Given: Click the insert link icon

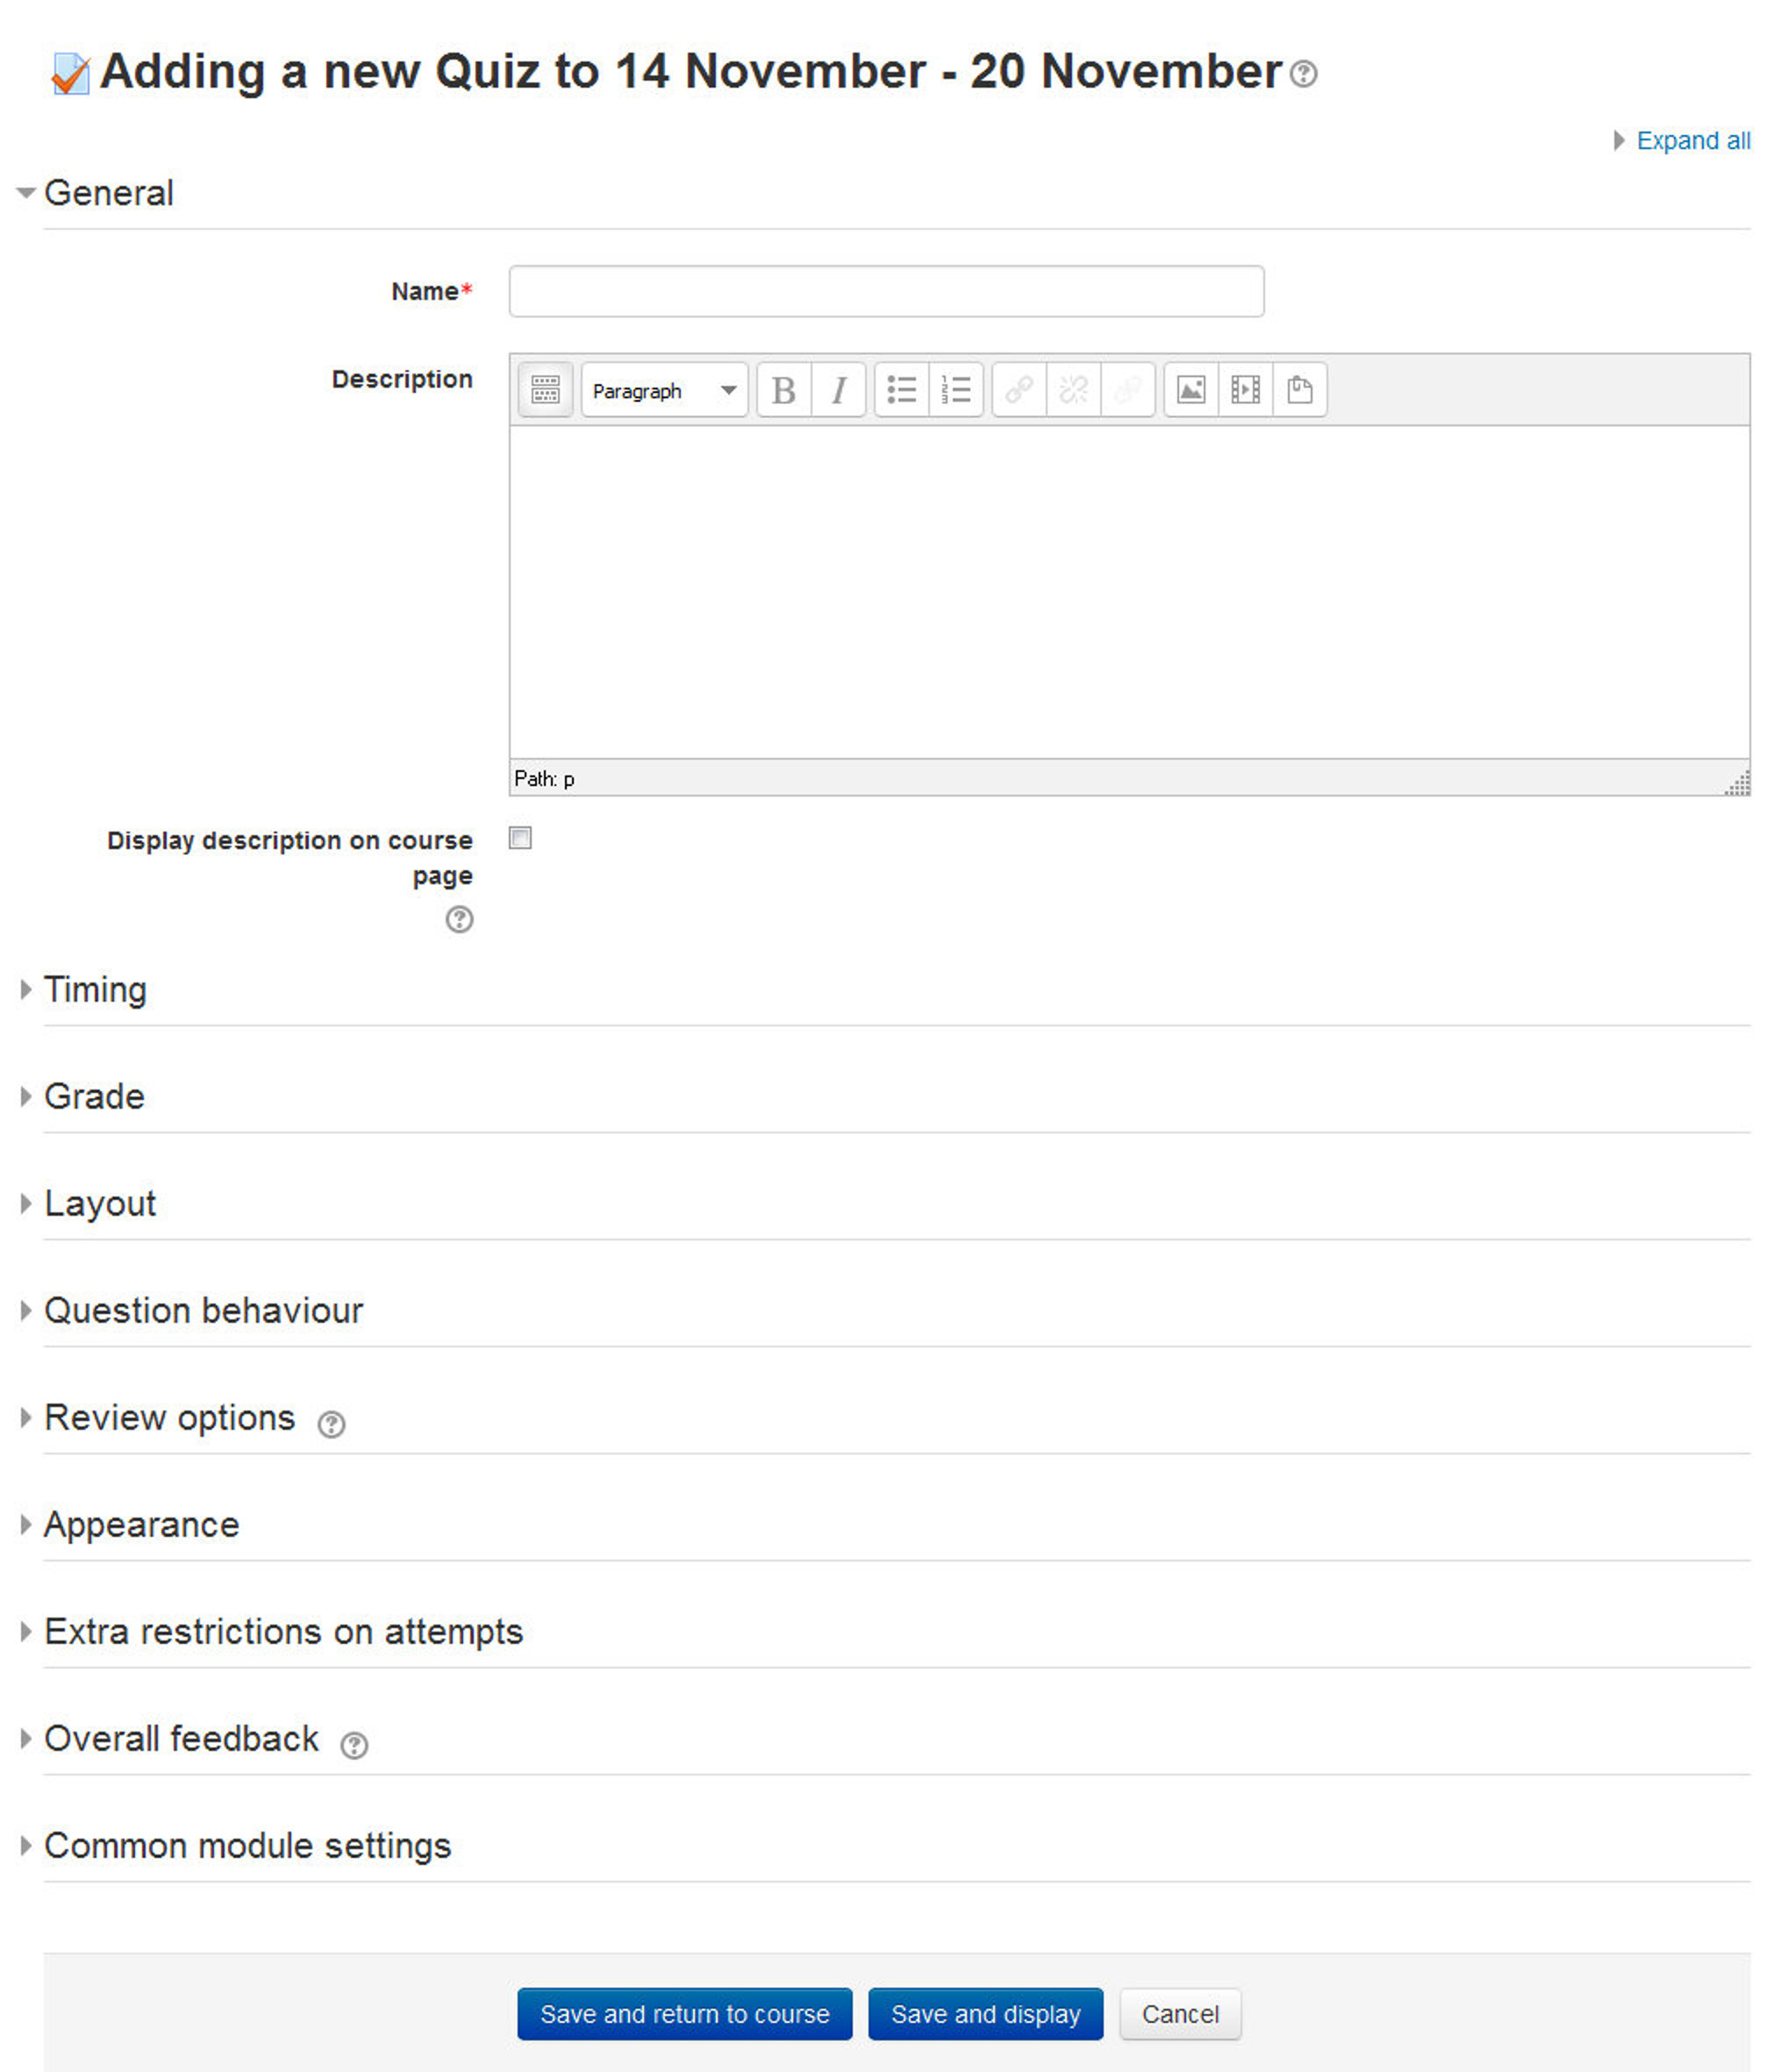Looking at the screenshot, I should (1019, 389).
